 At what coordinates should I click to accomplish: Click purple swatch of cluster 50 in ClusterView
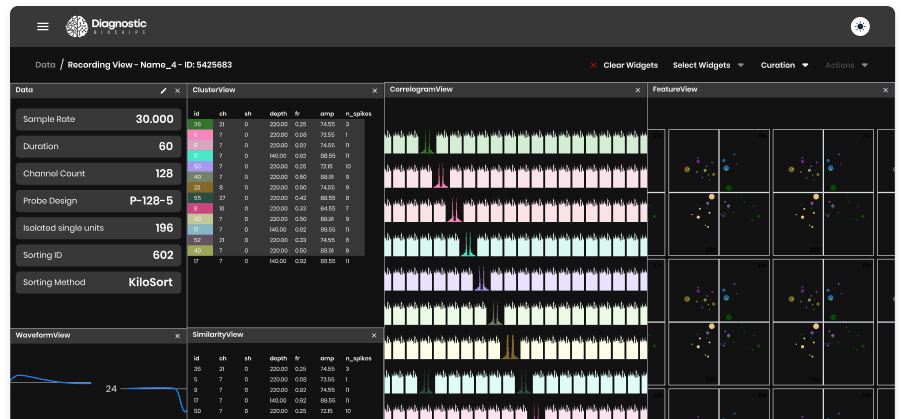click(x=200, y=166)
